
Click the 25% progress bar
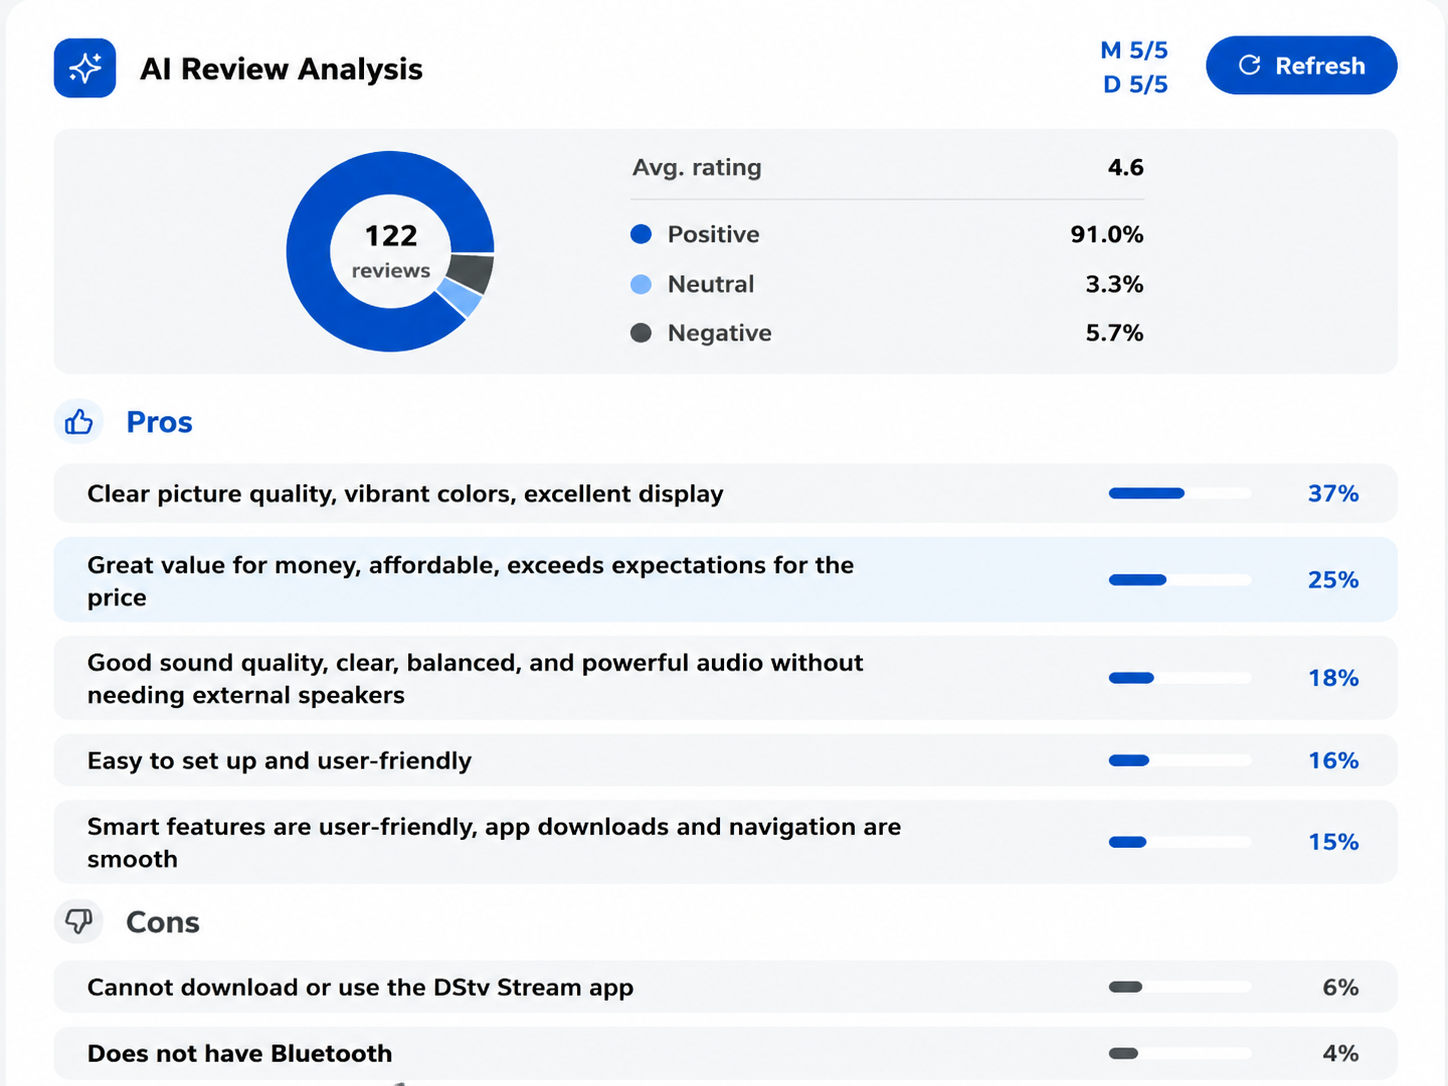tap(1180, 580)
